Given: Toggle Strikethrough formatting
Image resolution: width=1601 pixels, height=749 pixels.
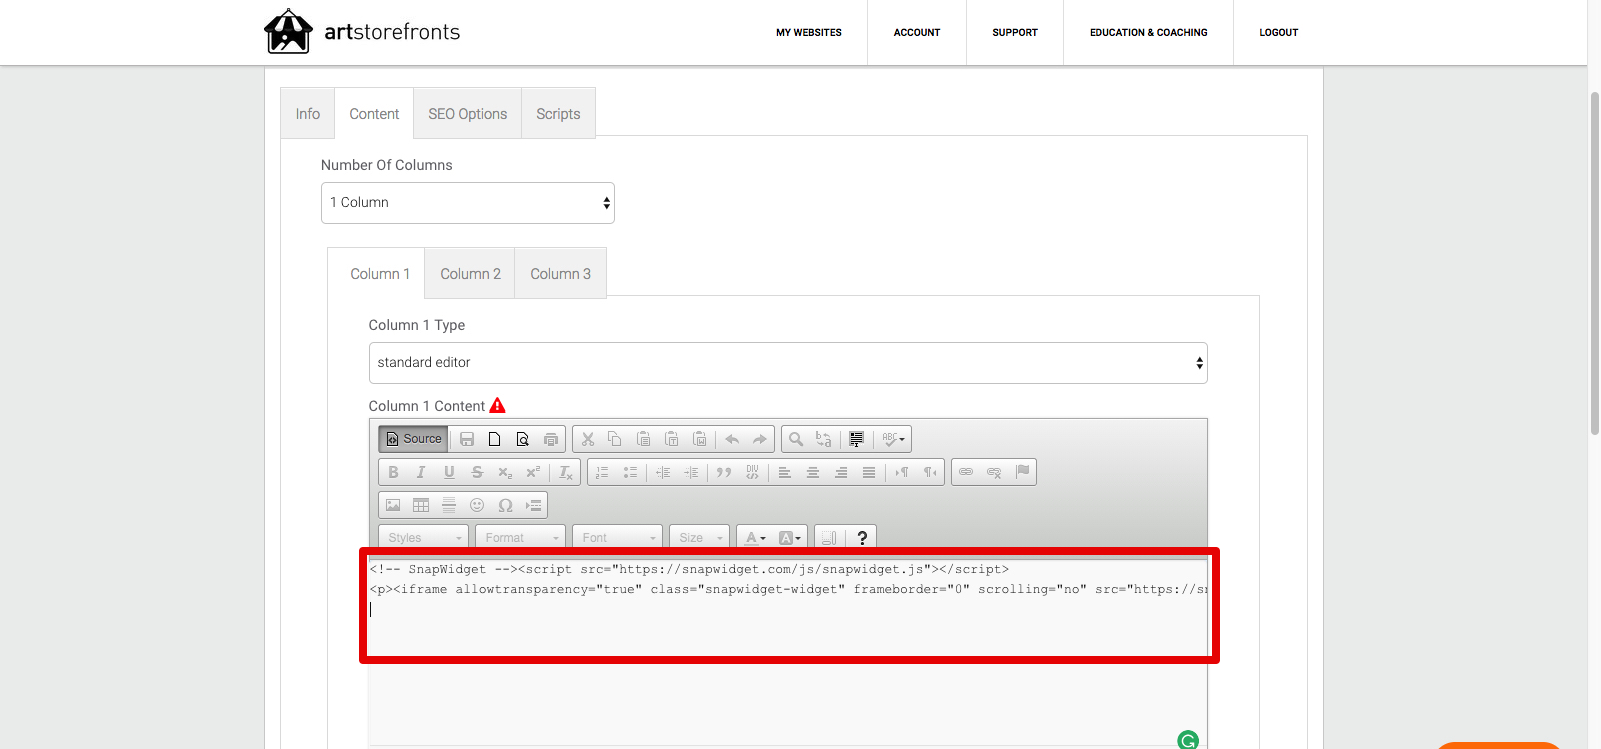Looking at the screenshot, I should pos(477,472).
